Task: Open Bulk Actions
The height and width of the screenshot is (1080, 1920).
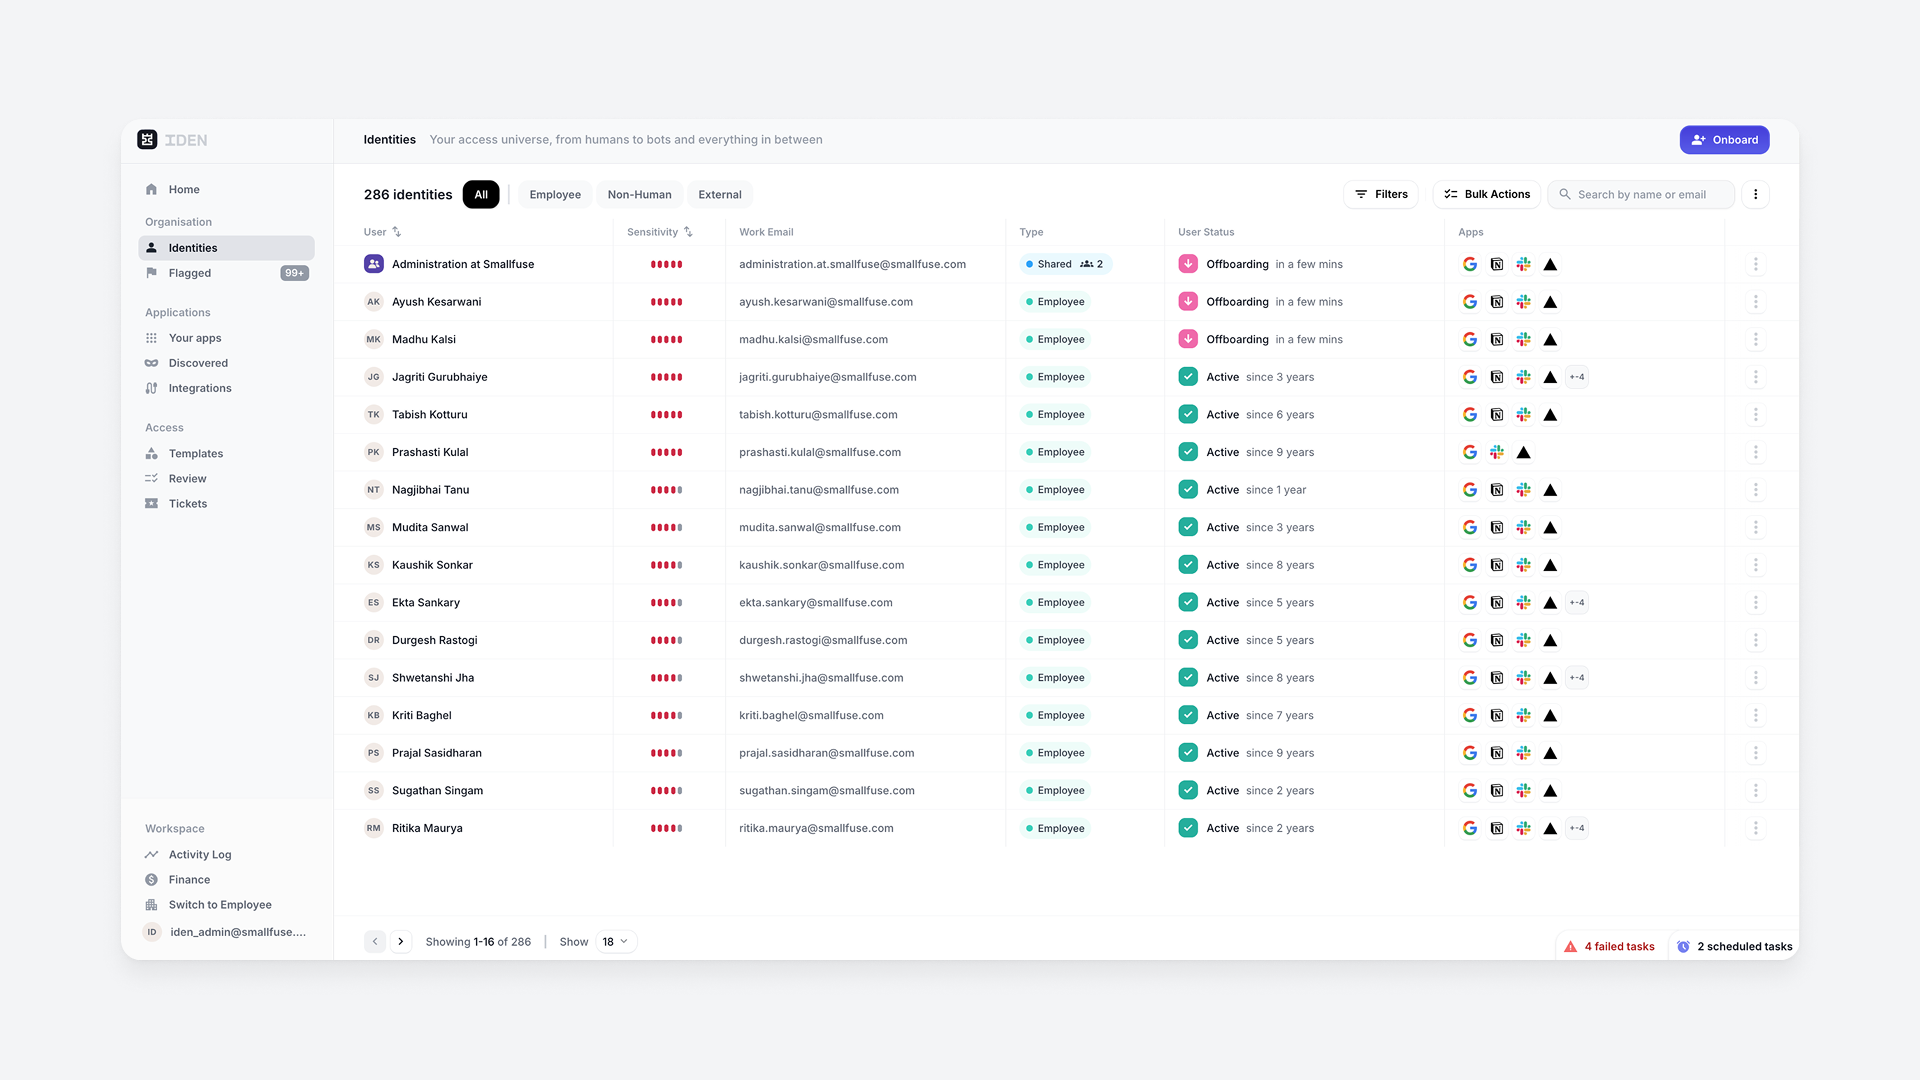Action: (1487, 195)
